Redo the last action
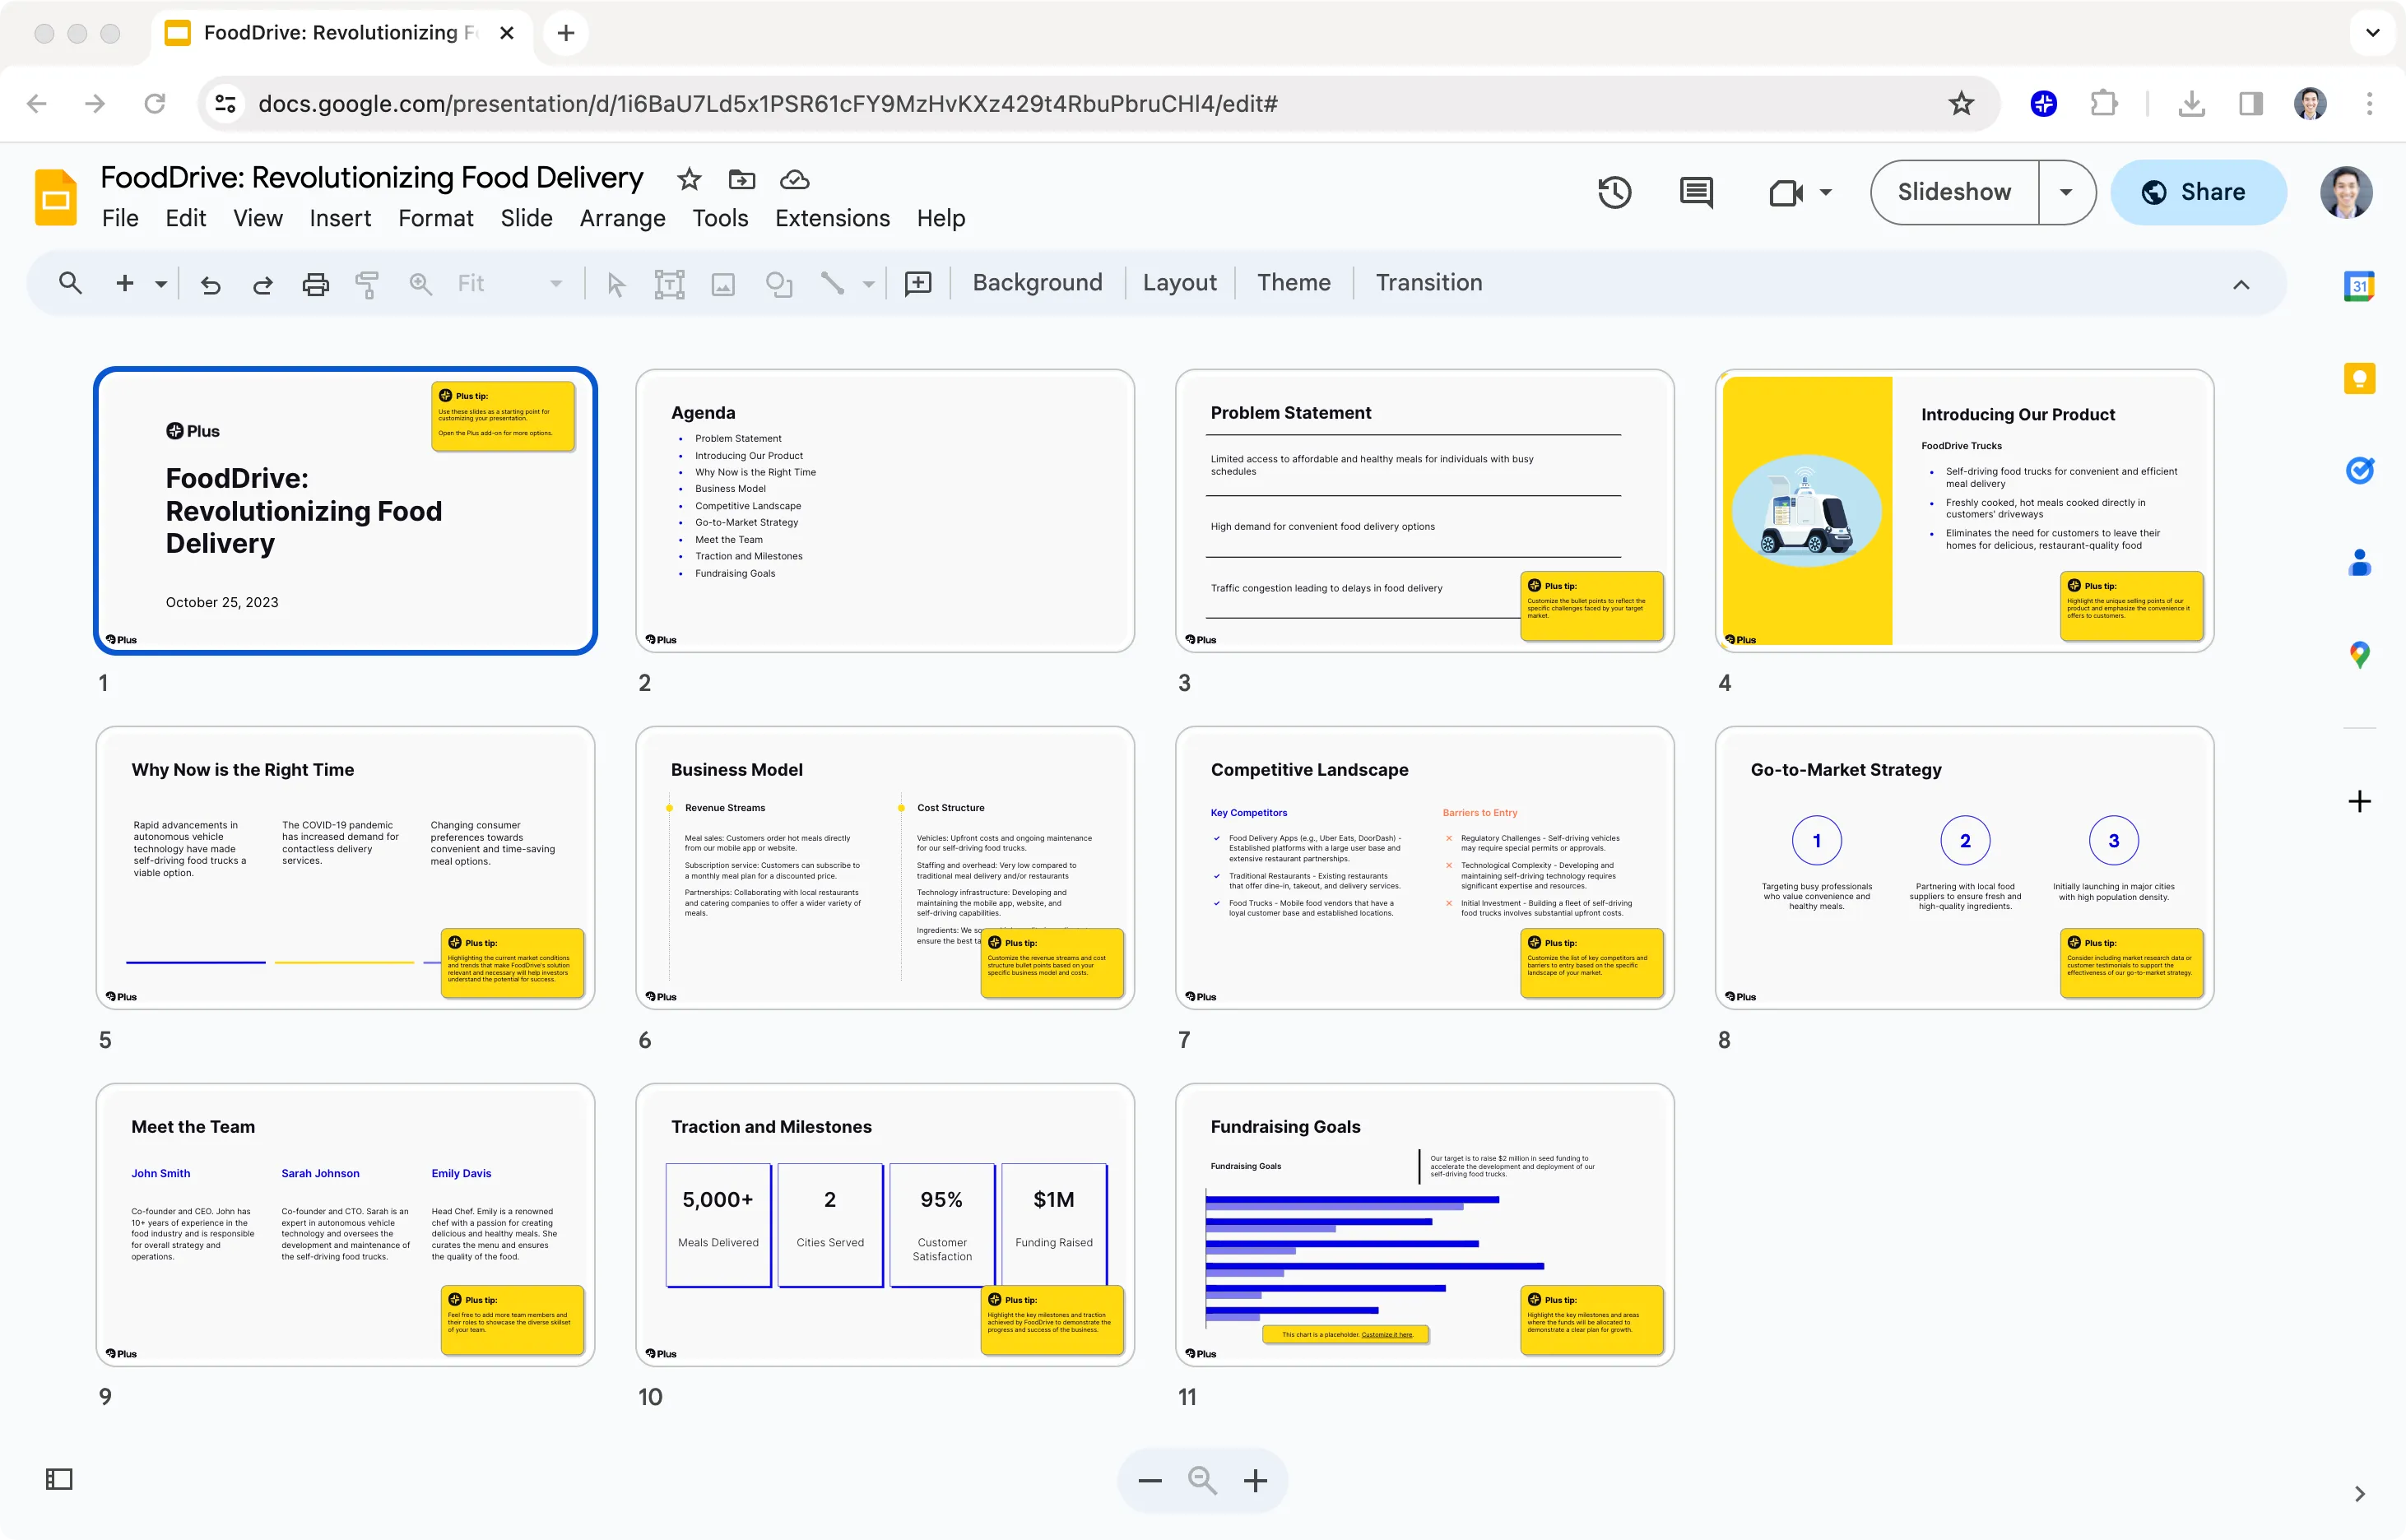This screenshot has width=2406, height=1540. click(x=262, y=283)
